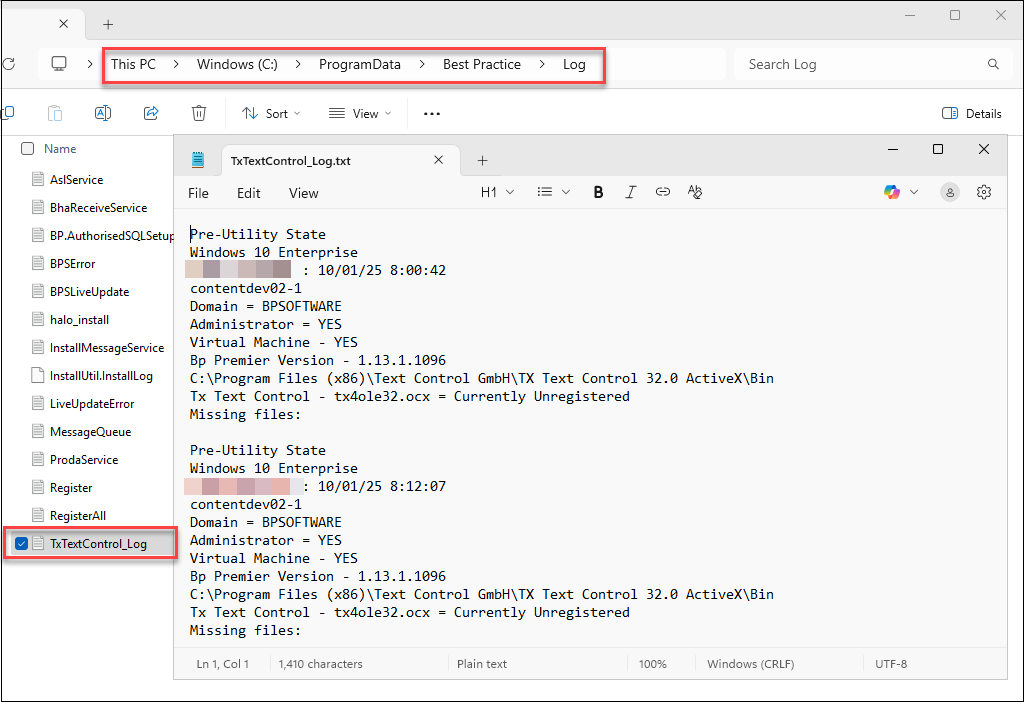Image resolution: width=1024 pixels, height=702 pixels.
Task: Toggle the Details pane button
Action: 972,114
